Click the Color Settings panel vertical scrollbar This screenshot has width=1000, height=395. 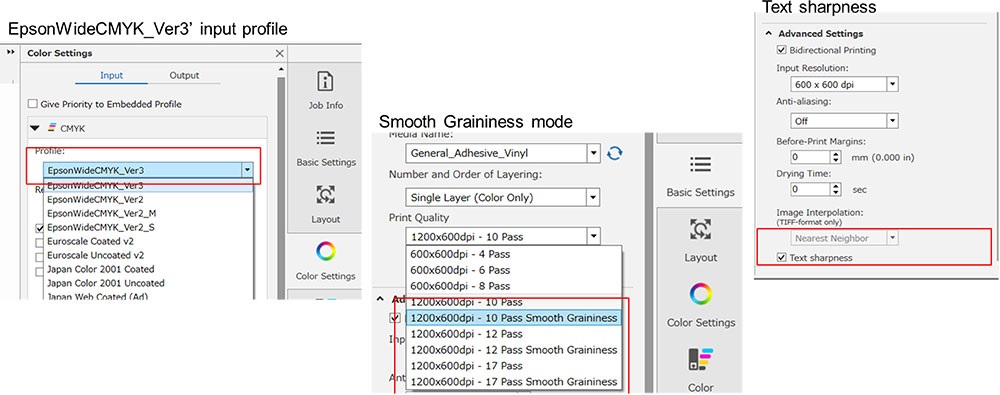(x=281, y=188)
